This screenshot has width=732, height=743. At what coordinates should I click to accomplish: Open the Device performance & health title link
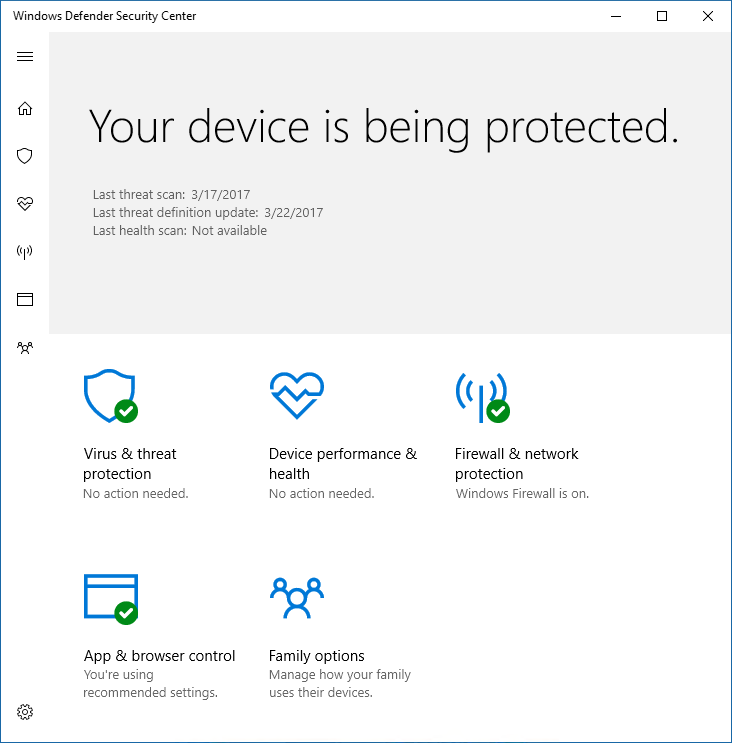[x=342, y=464]
